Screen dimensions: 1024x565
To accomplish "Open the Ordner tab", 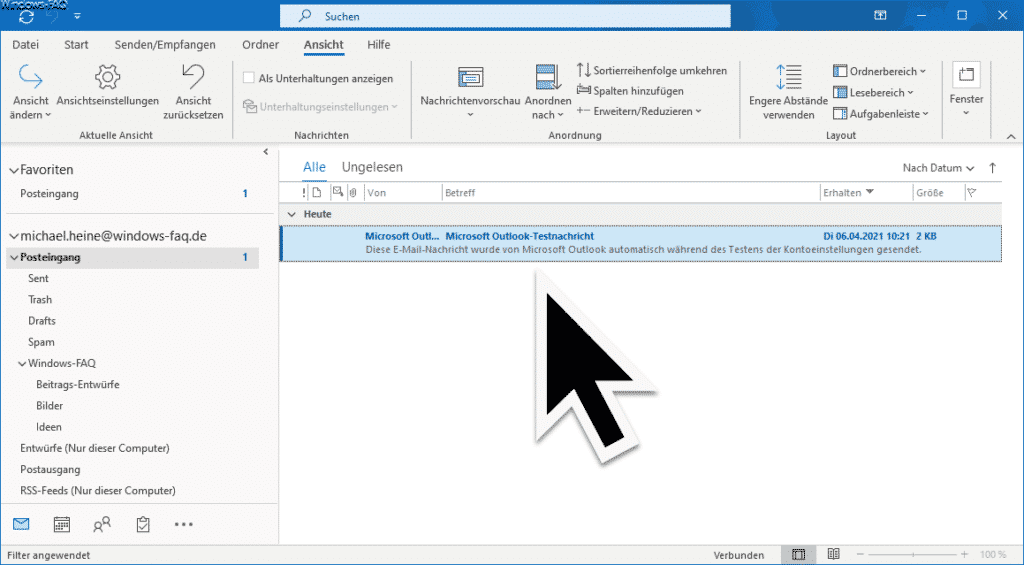I will [x=261, y=45].
